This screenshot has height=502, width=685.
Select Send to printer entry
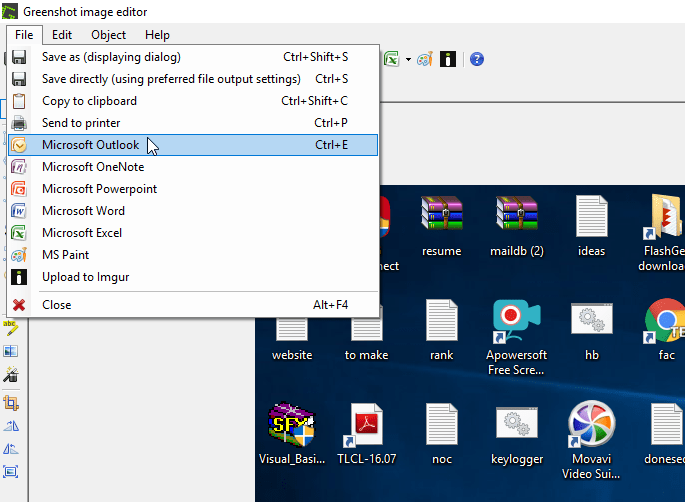tap(193, 123)
